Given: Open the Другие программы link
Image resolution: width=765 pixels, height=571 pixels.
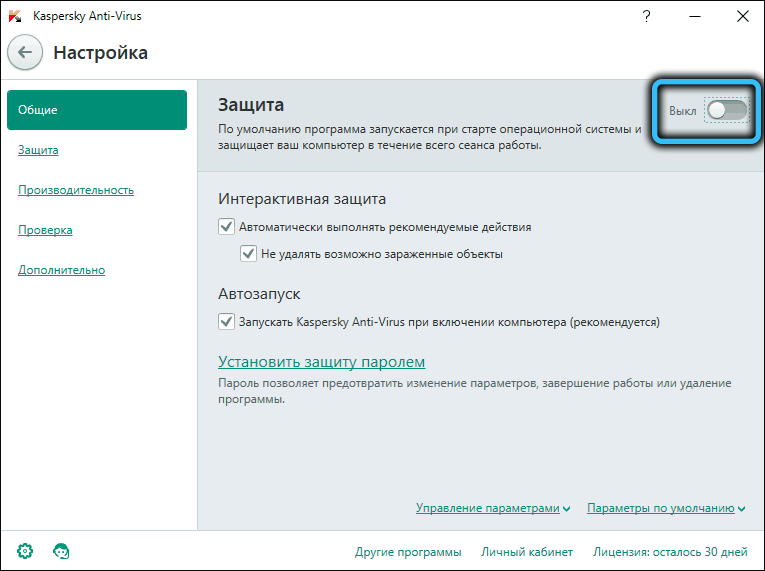Looking at the screenshot, I should 408,552.
